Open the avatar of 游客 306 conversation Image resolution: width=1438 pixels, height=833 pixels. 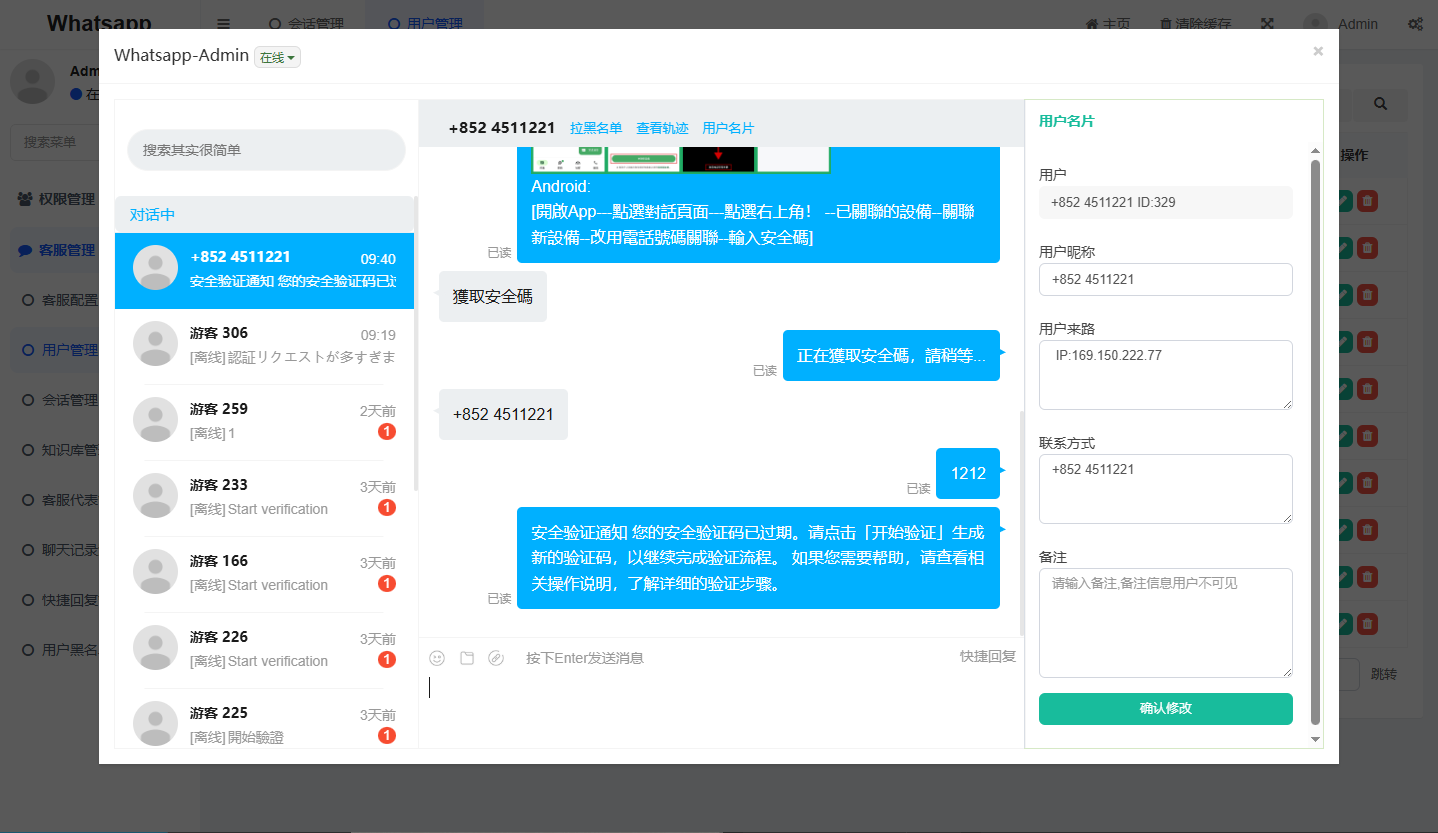[x=156, y=344]
